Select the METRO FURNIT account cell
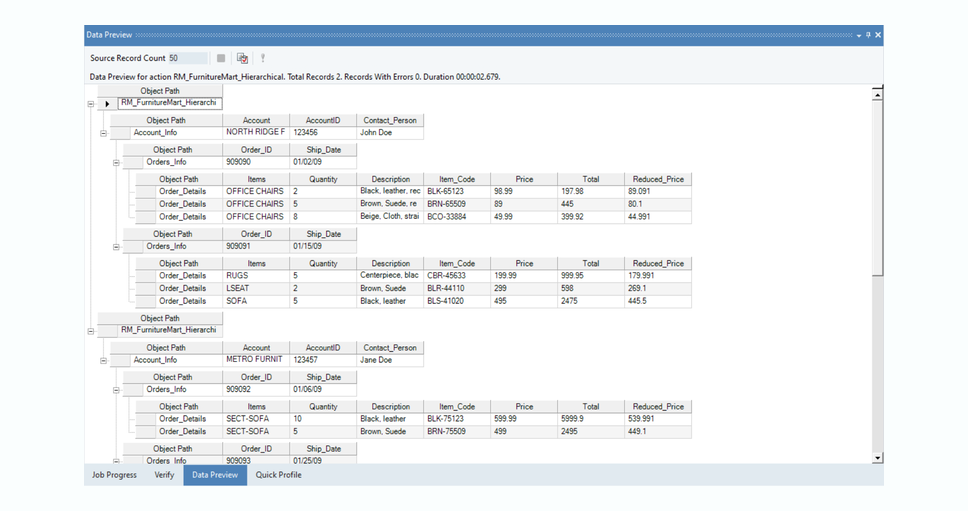968x511 pixels. [x=256, y=360]
